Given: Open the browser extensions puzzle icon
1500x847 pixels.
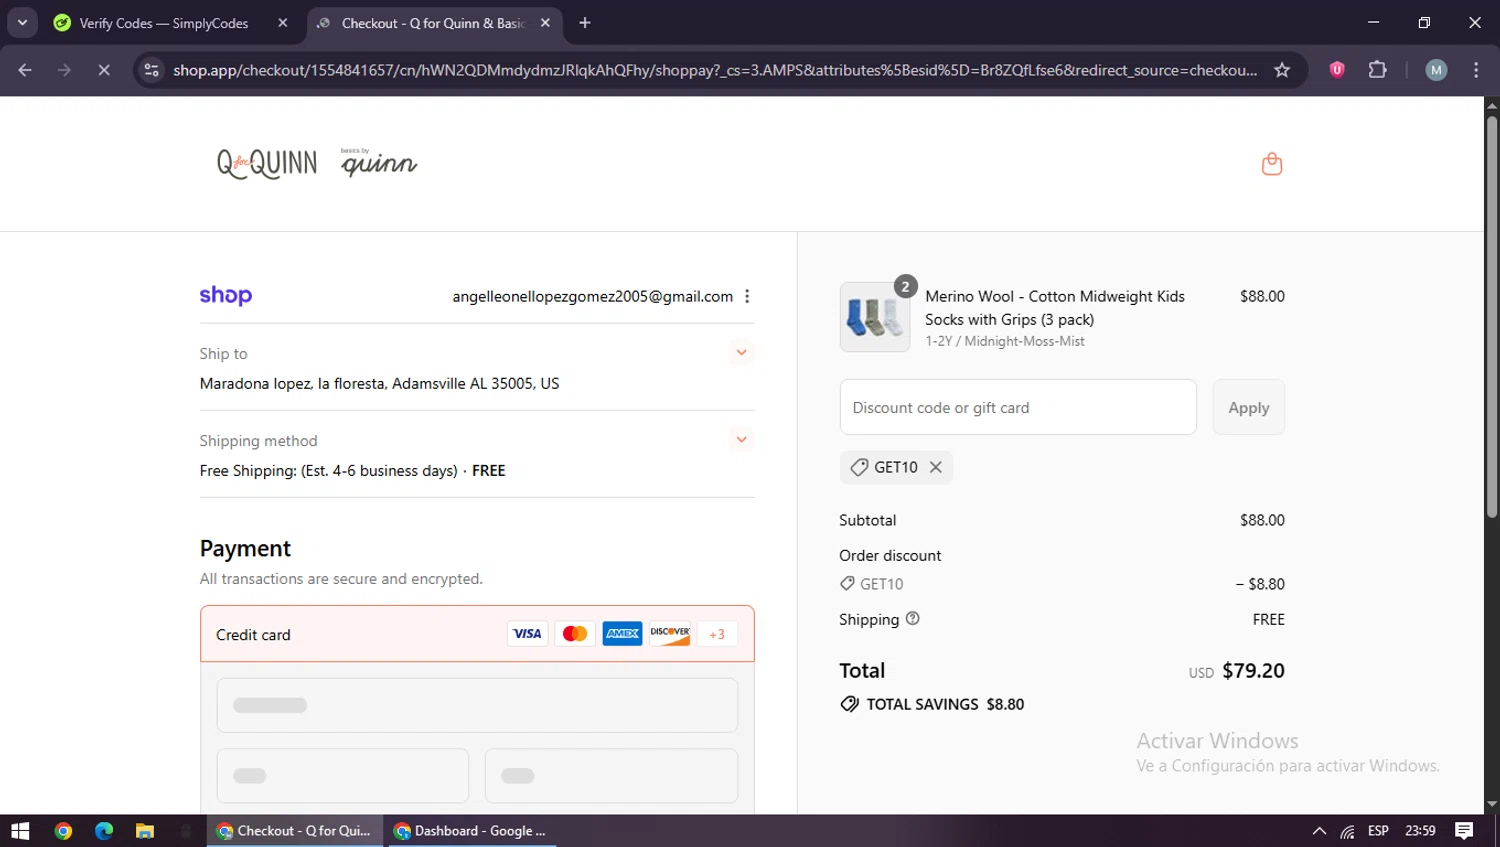Looking at the screenshot, I should 1378,70.
